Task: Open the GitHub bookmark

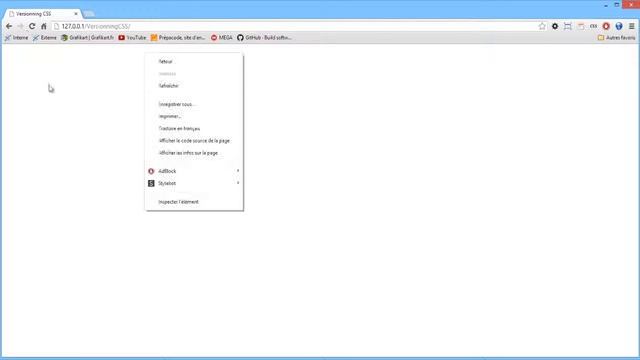Action: [264, 38]
